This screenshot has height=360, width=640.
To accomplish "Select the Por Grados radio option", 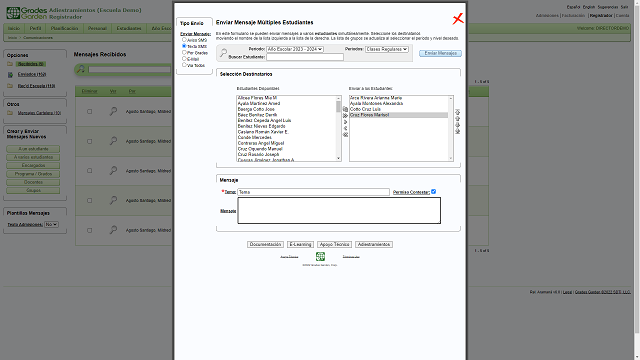I will click(x=184, y=53).
